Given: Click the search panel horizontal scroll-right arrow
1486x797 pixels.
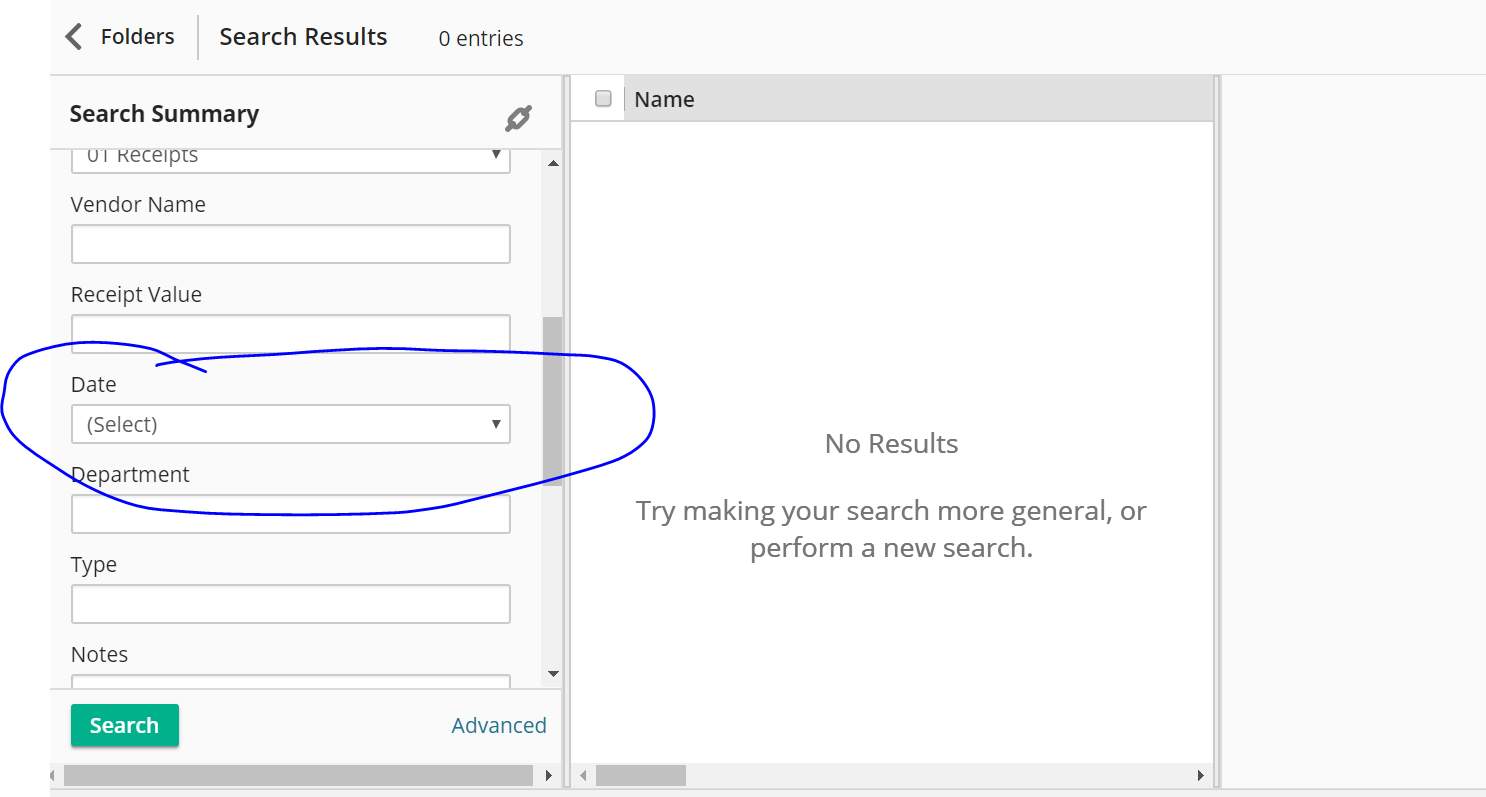Looking at the screenshot, I should [548, 775].
